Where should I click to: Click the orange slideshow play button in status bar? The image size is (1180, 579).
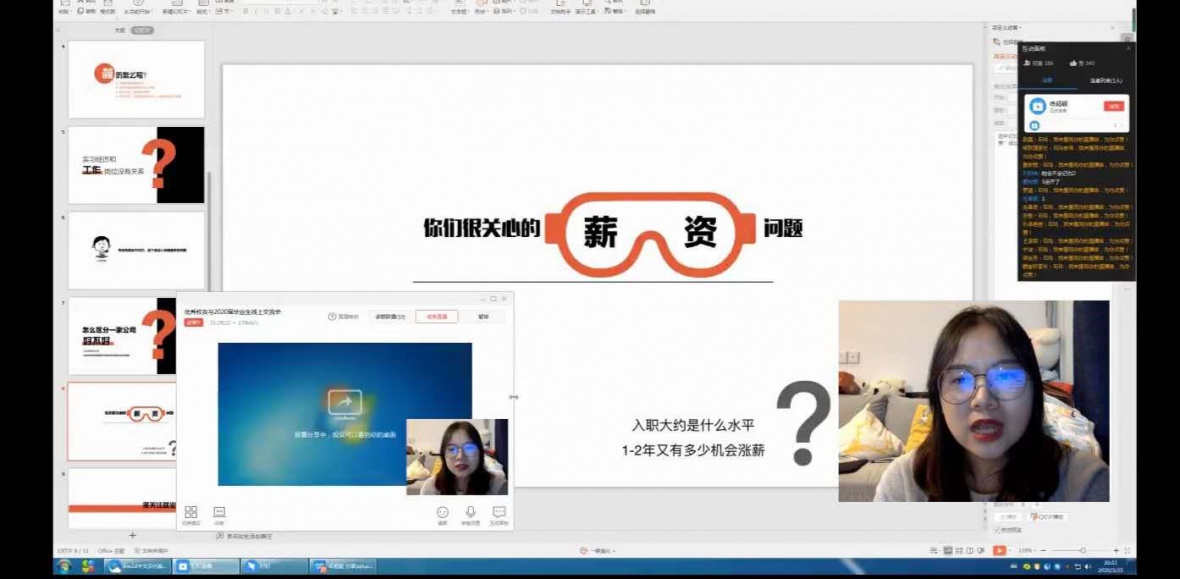click(x=999, y=551)
